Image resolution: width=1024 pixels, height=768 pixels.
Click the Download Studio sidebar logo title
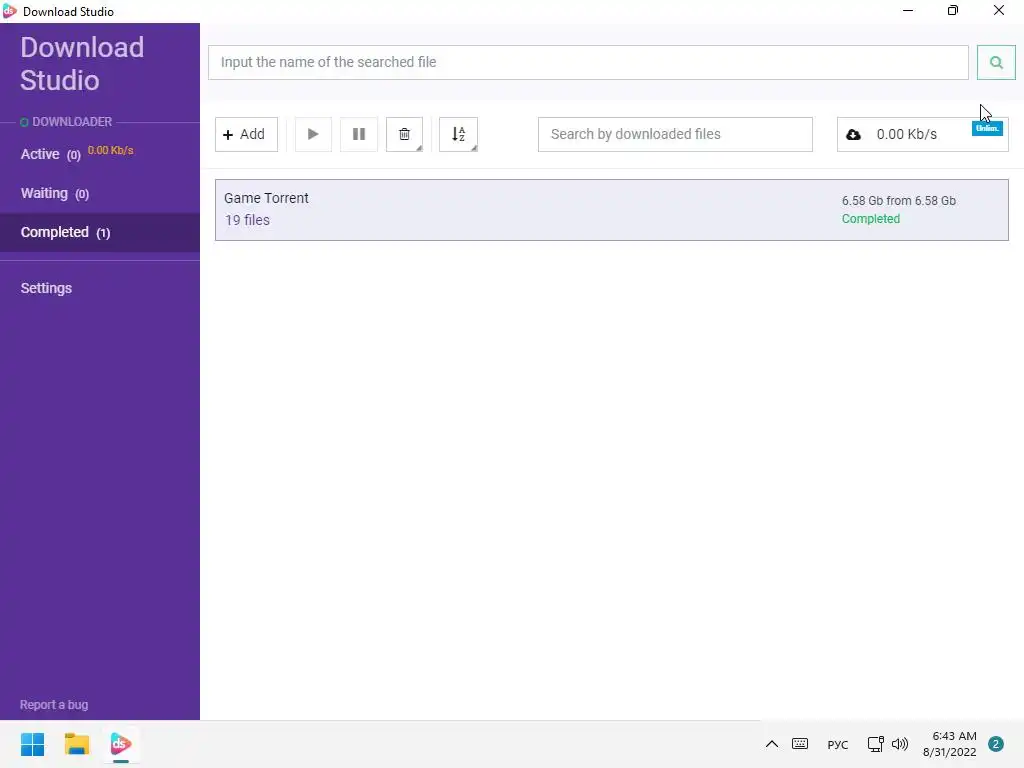coord(82,64)
